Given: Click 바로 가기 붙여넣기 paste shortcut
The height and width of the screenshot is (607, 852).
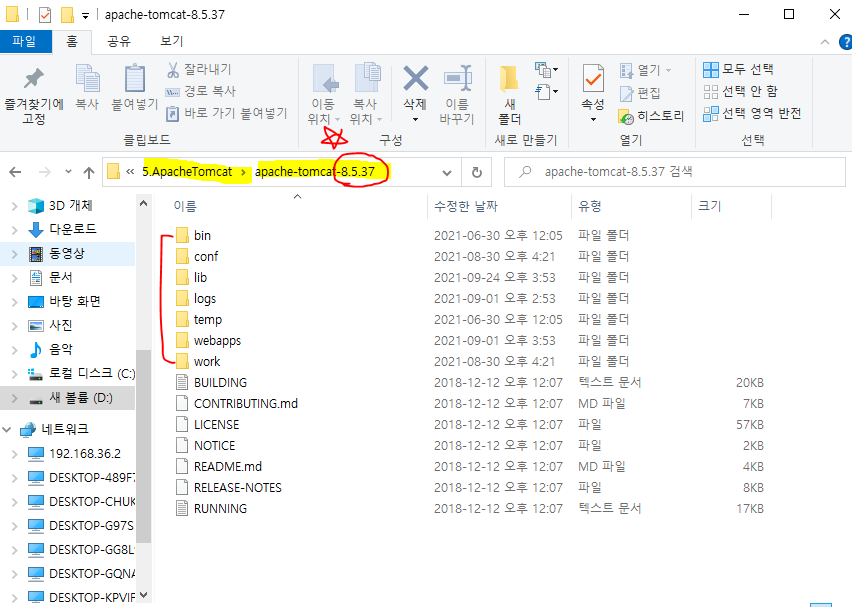Looking at the screenshot, I should (226, 113).
